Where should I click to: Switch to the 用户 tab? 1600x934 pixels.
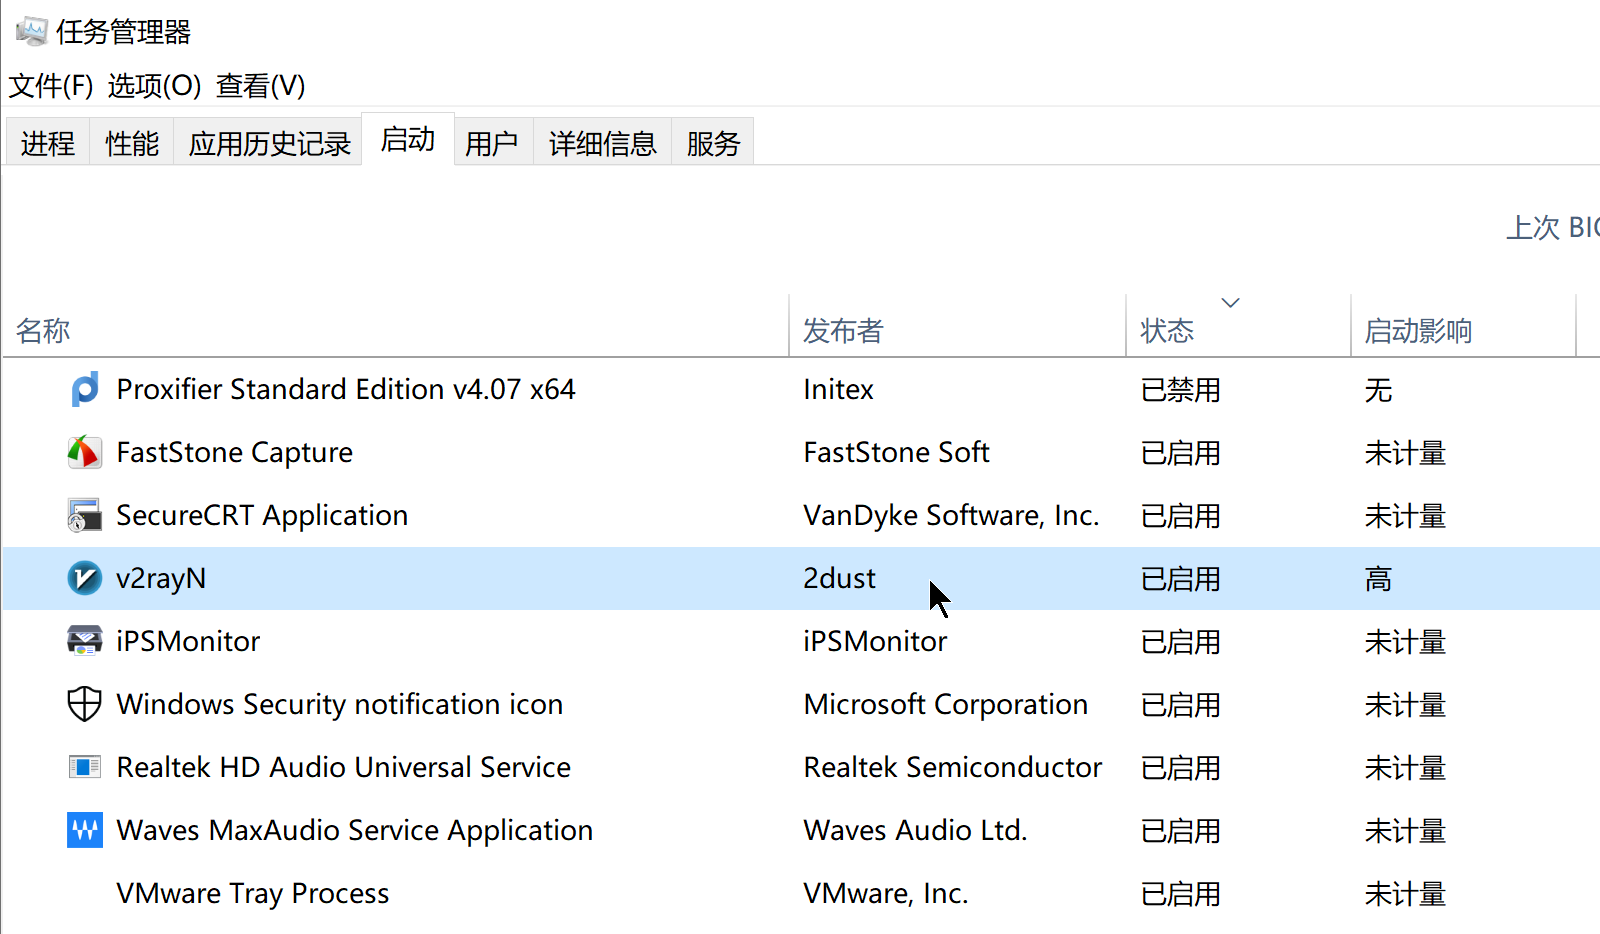492,143
